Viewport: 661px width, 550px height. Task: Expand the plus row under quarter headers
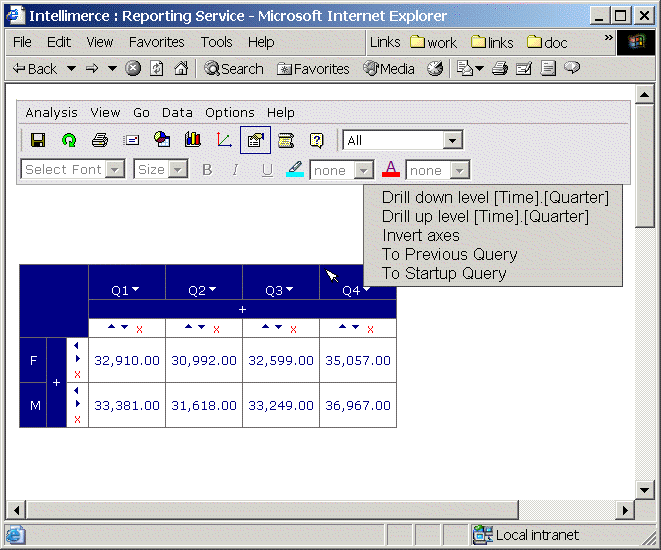pyautogui.click(x=242, y=309)
